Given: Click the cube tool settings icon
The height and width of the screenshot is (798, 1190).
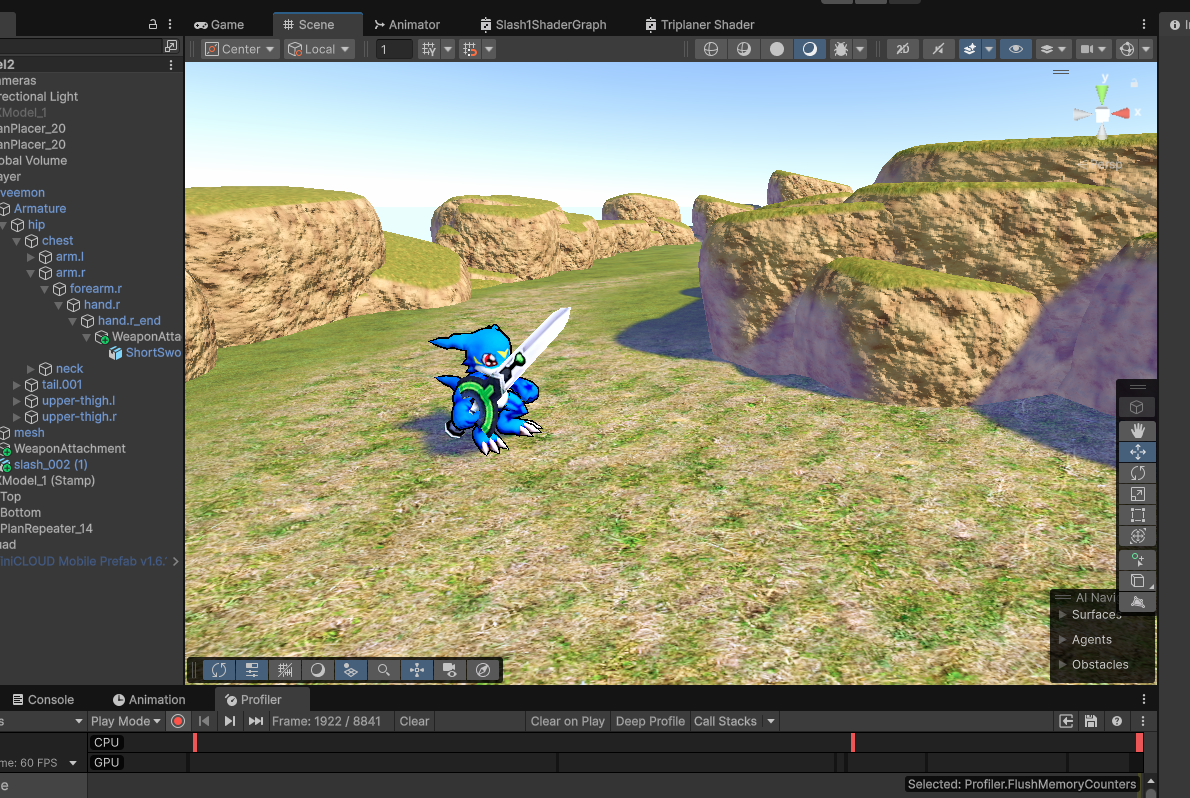Looking at the screenshot, I should (1137, 408).
